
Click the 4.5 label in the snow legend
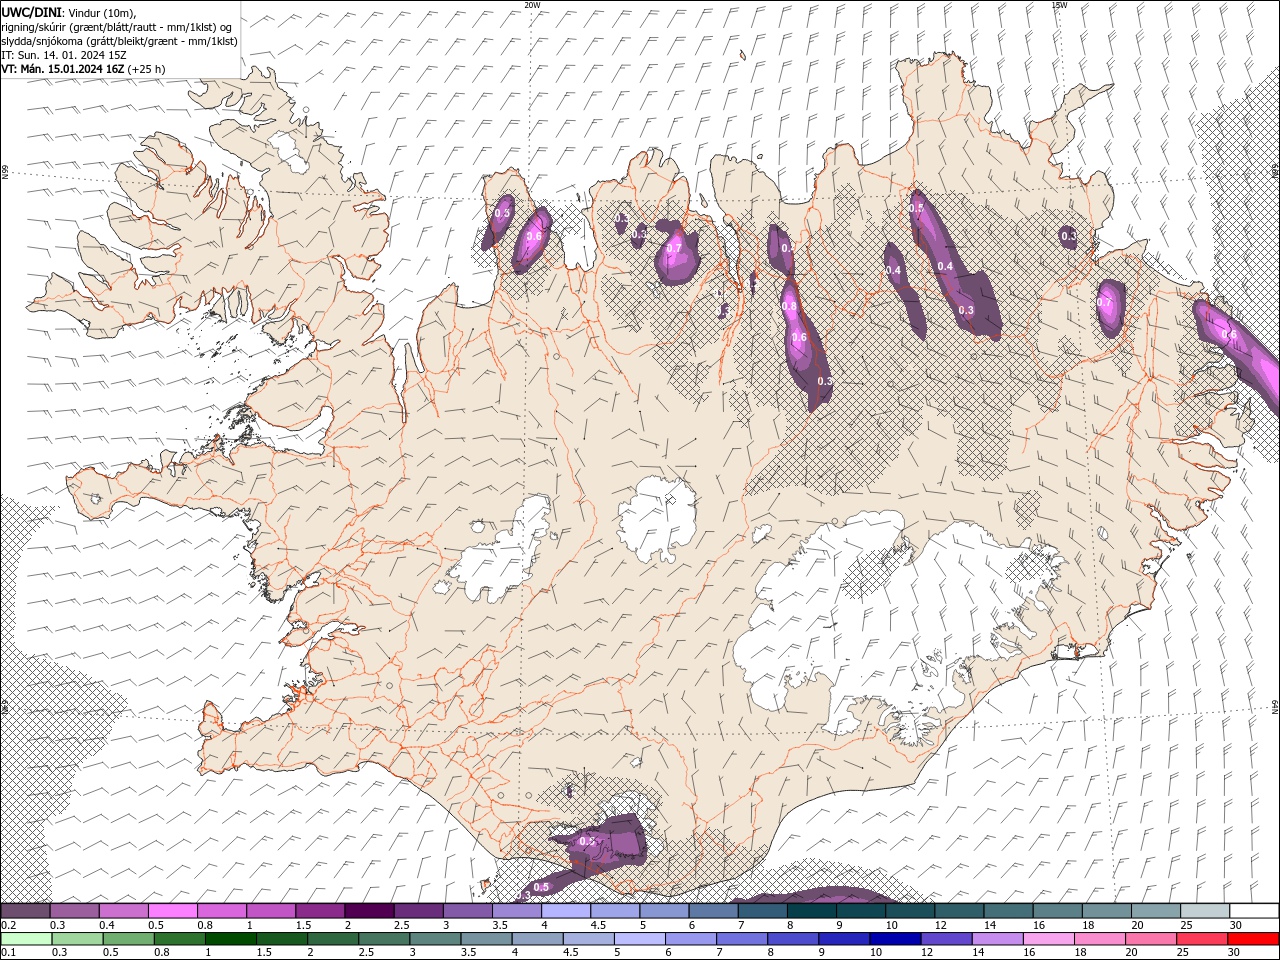coord(598,926)
